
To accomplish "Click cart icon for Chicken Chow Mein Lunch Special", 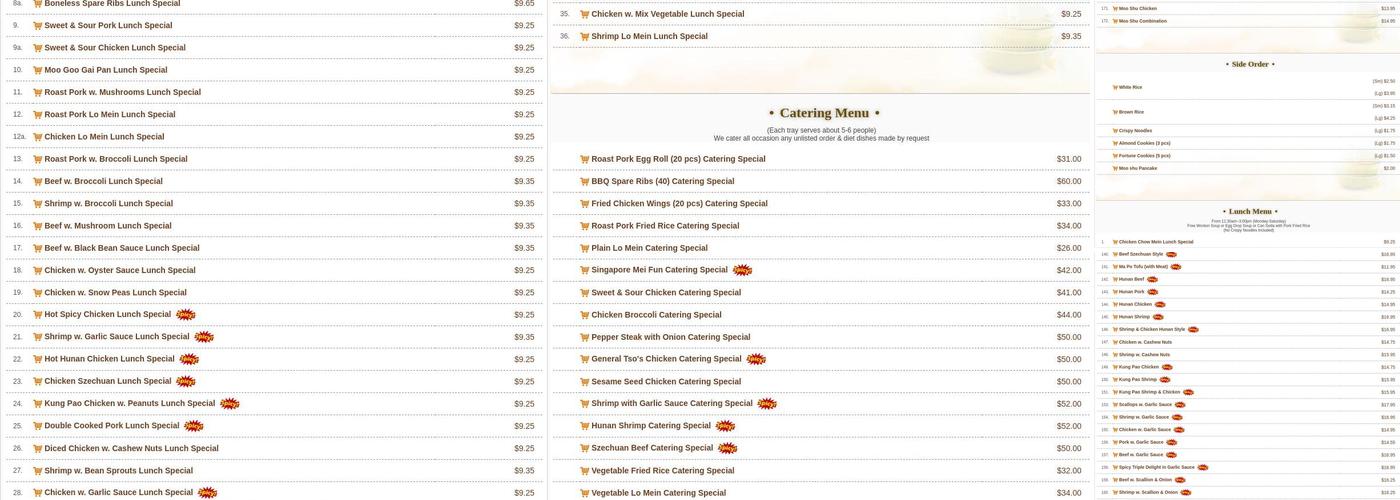I will [1115, 242].
